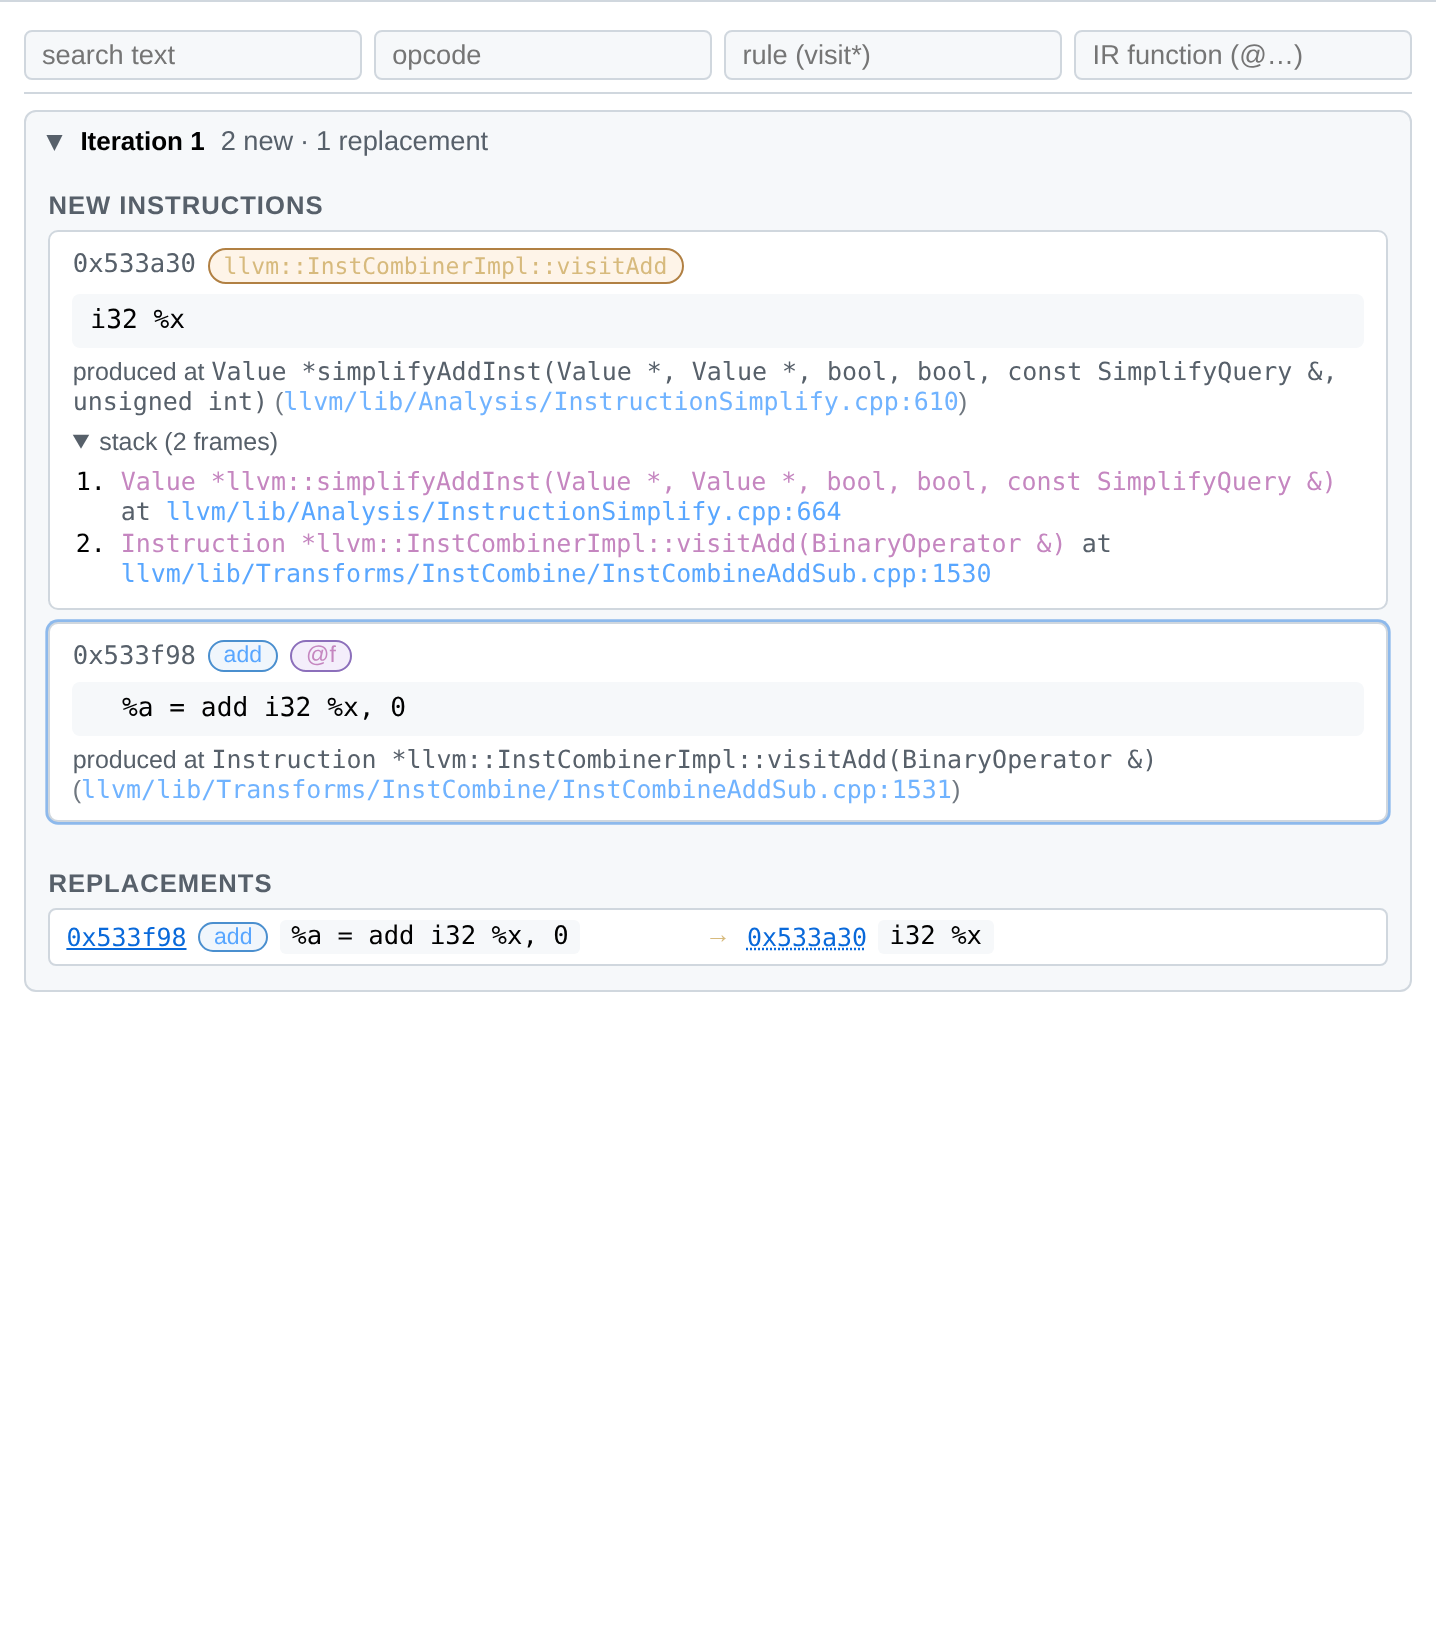Image resolution: width=1436 pixels, height=1638 pixels.
Task: Click the add opcode tag on 0x533f98 card
Action: (x=243, y=655)
